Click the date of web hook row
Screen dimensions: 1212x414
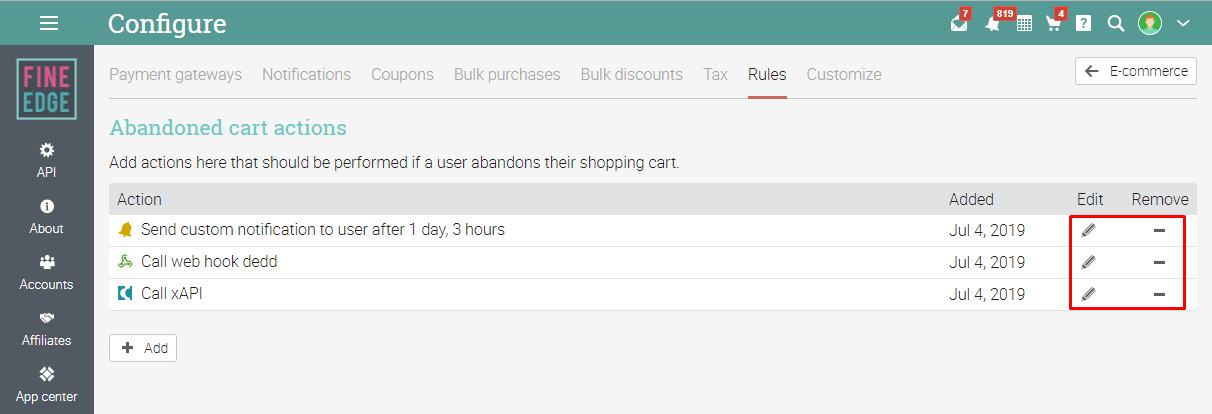pos(987,262)
